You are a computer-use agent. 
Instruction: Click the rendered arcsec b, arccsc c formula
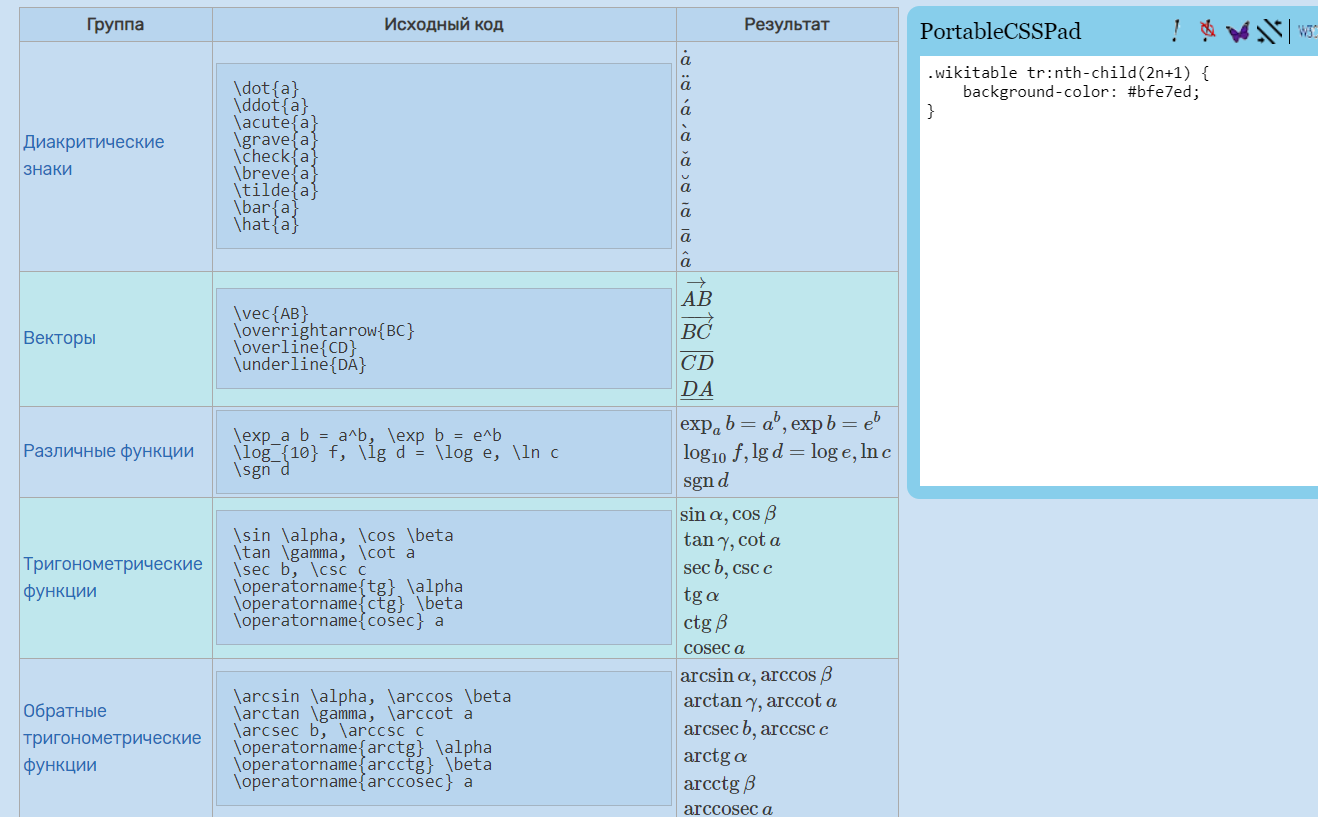tap(756, 729)
